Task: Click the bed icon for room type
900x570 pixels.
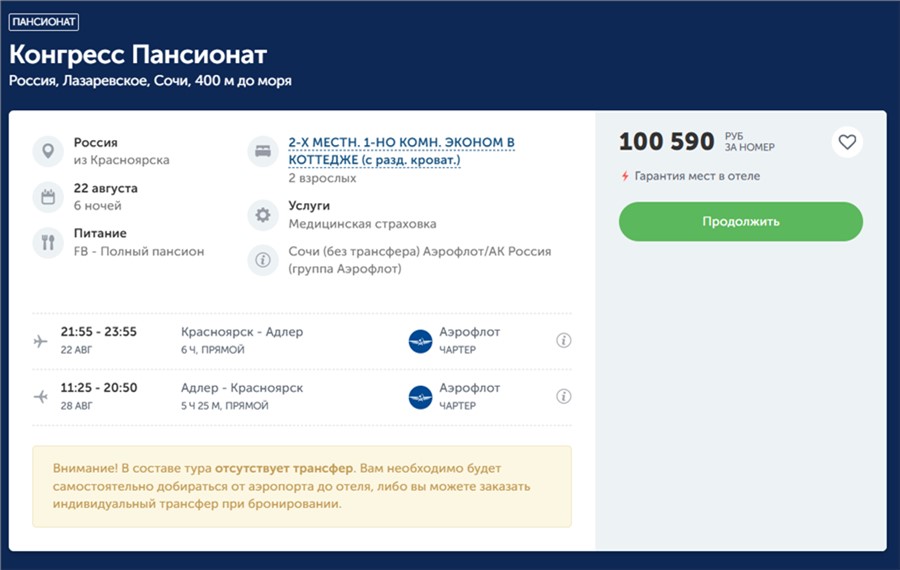Action: [263, 152]
